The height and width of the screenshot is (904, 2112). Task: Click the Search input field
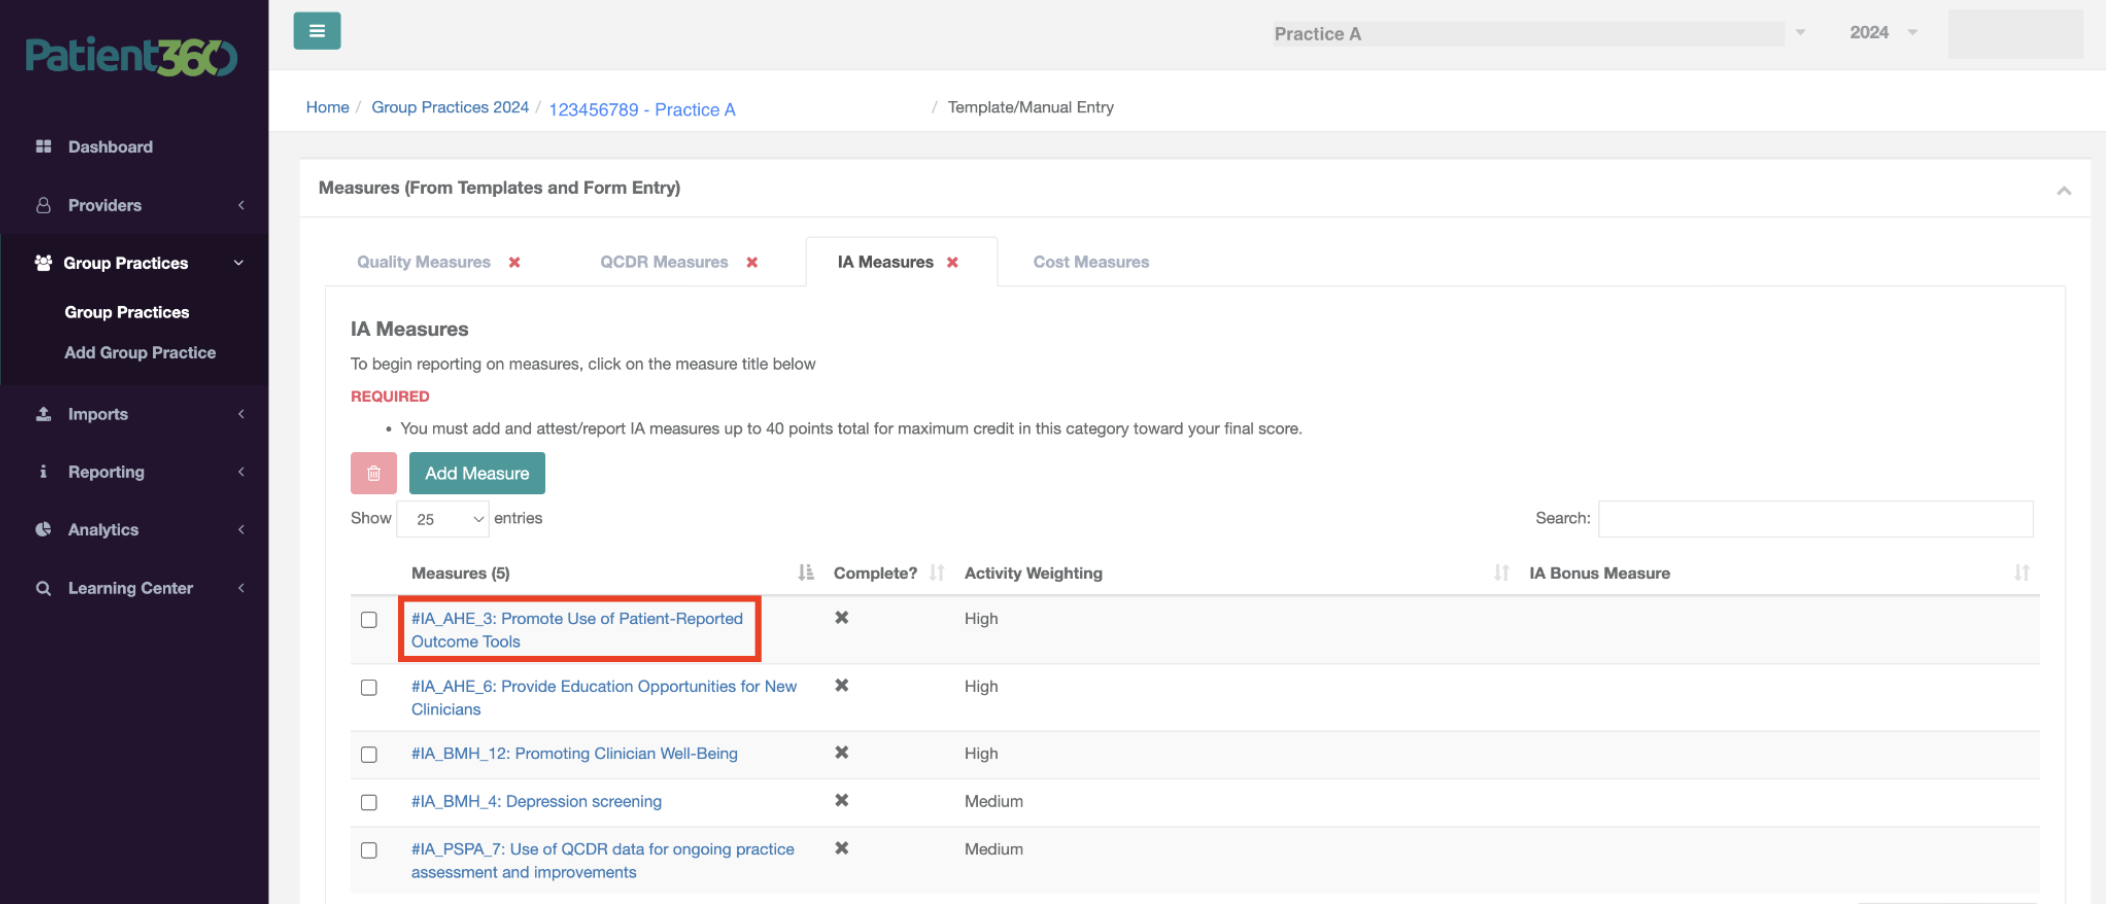tap(1815, 519)
